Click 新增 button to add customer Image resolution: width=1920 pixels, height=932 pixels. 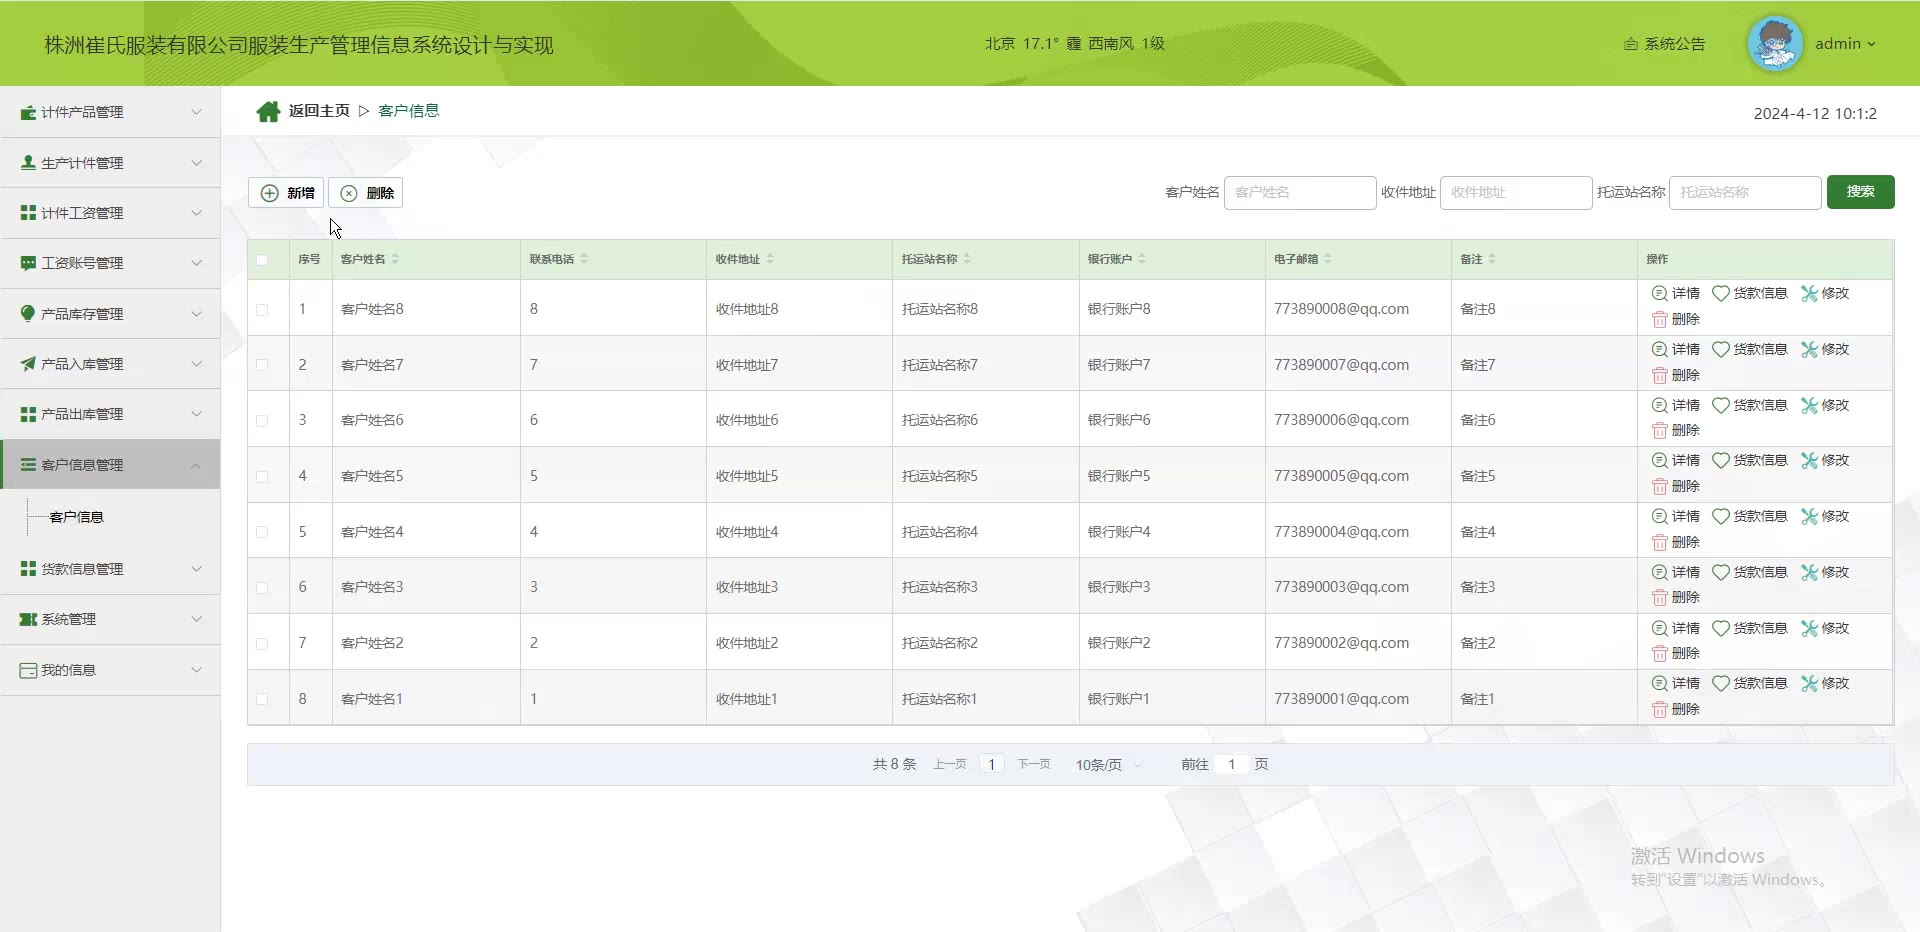286,193
